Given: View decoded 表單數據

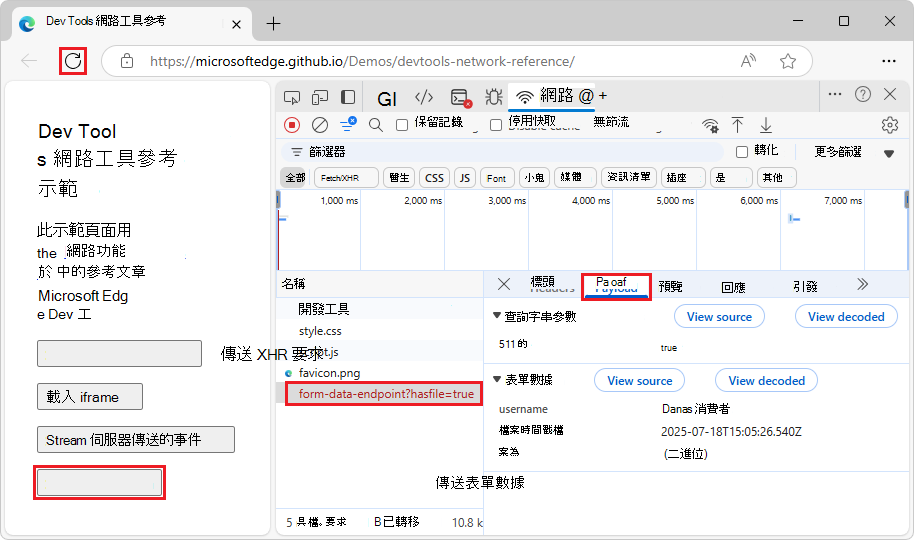Looking at the screenshot, I should tap(767, 381).
